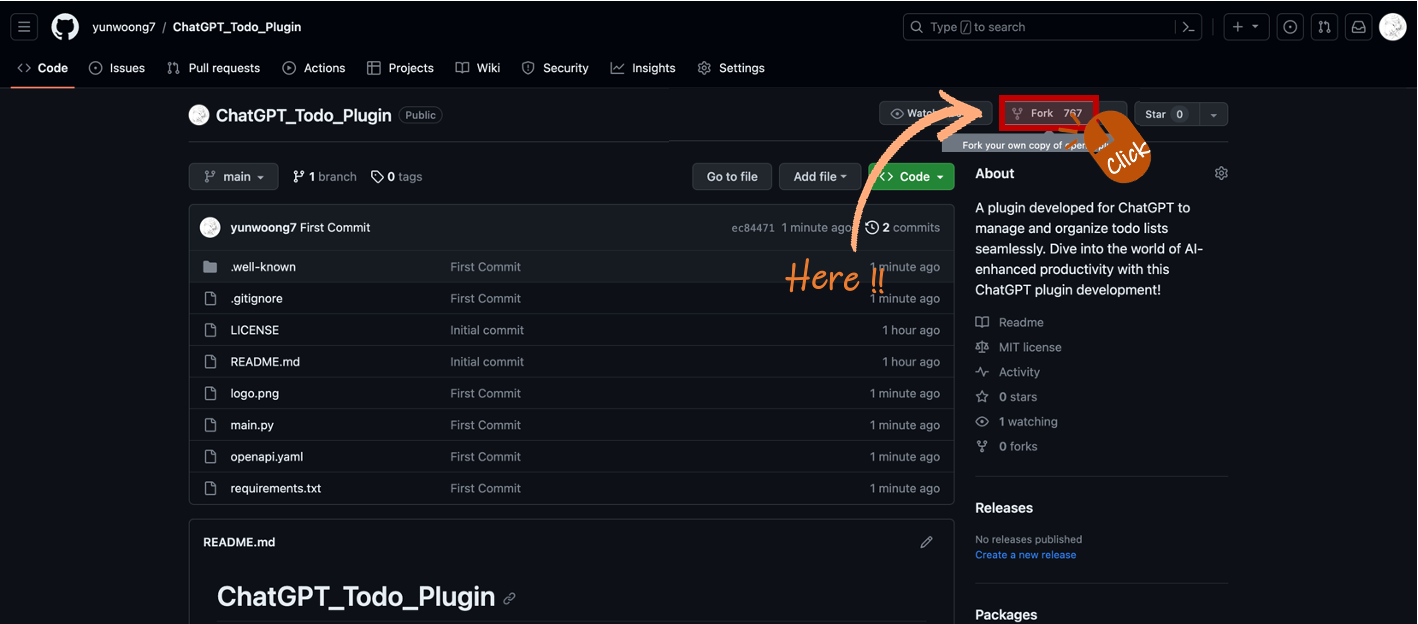This screenshot has height=624, width=1418.
Task: Expand the star lists dropdown arrow
Action: (1213, 114)
